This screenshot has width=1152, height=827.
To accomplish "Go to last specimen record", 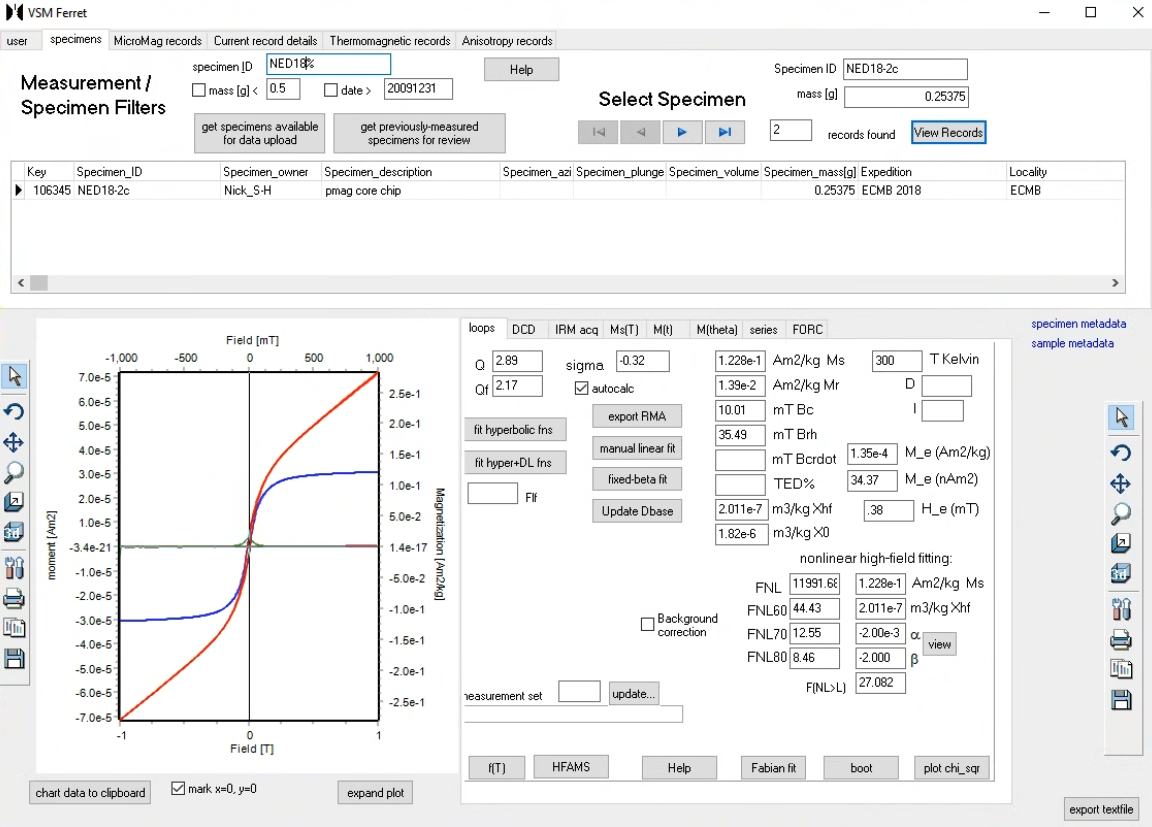I will click(724, 132).
